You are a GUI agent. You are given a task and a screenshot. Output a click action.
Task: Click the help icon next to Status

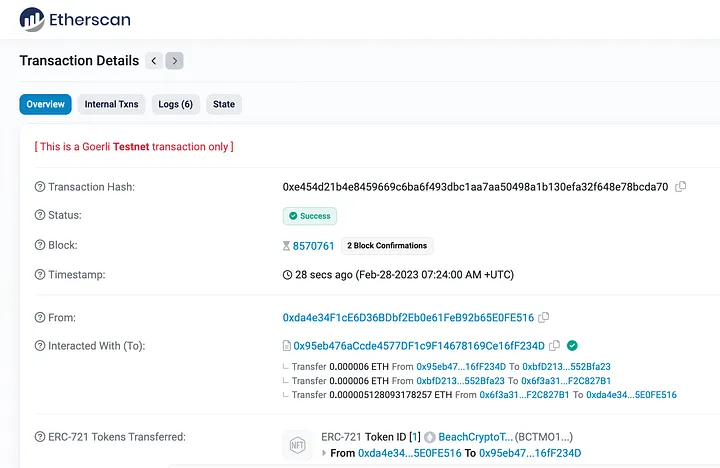click(x=40, y=216)
